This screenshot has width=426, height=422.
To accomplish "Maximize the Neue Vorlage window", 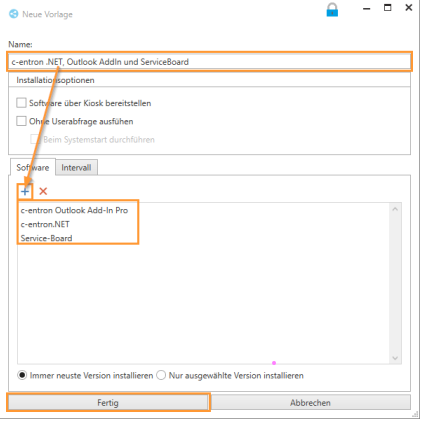I will click(x=387, y=8).
